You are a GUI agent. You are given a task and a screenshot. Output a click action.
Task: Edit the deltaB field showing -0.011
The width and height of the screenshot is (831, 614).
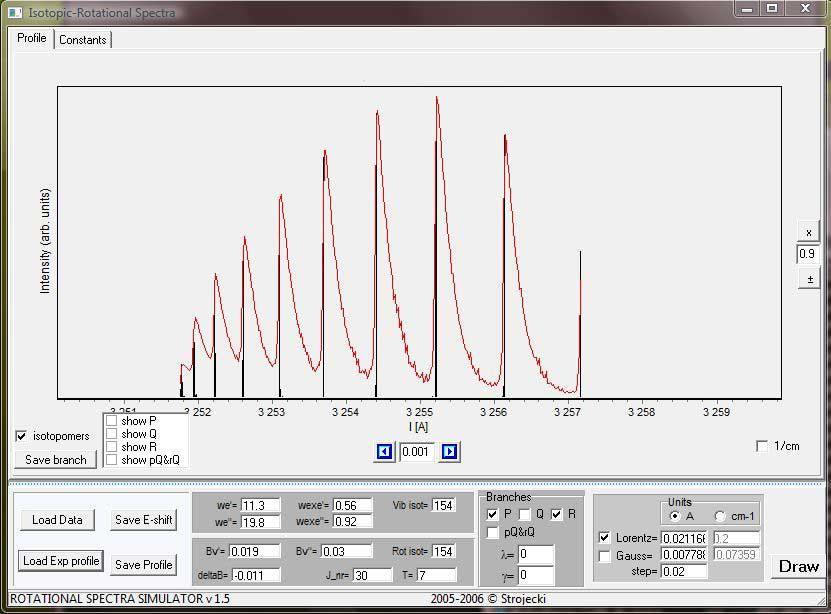255,575
